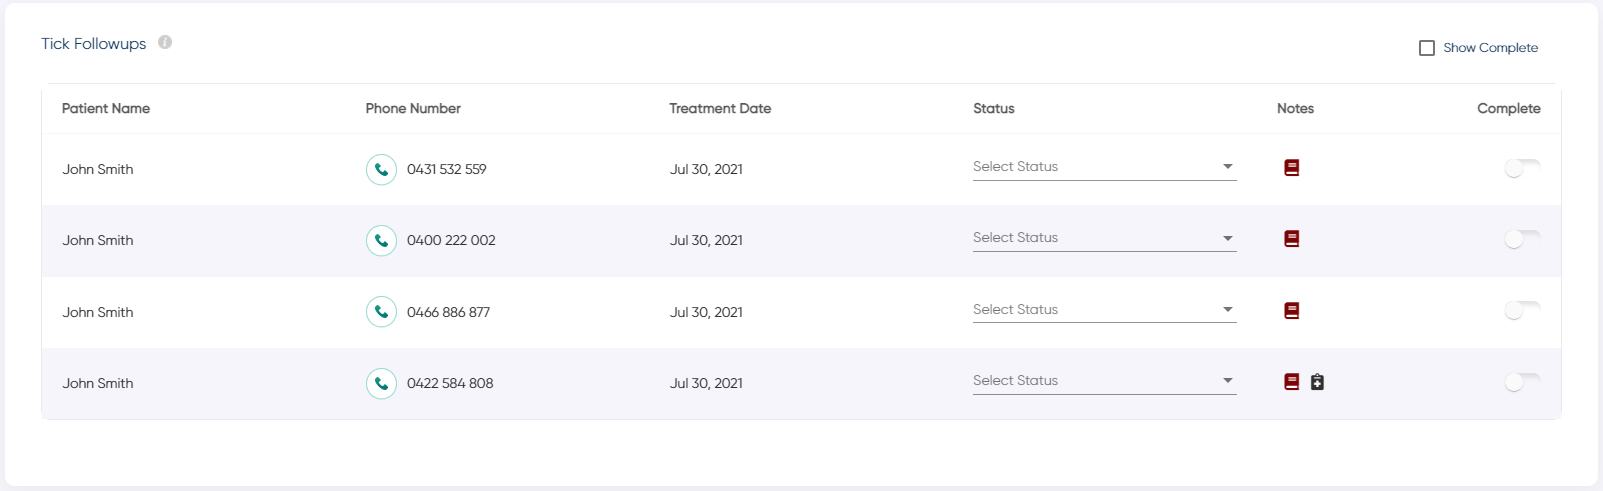Open Select Status dropdown for 0466 886 877
The image size is (1603, 491).
1104,310
